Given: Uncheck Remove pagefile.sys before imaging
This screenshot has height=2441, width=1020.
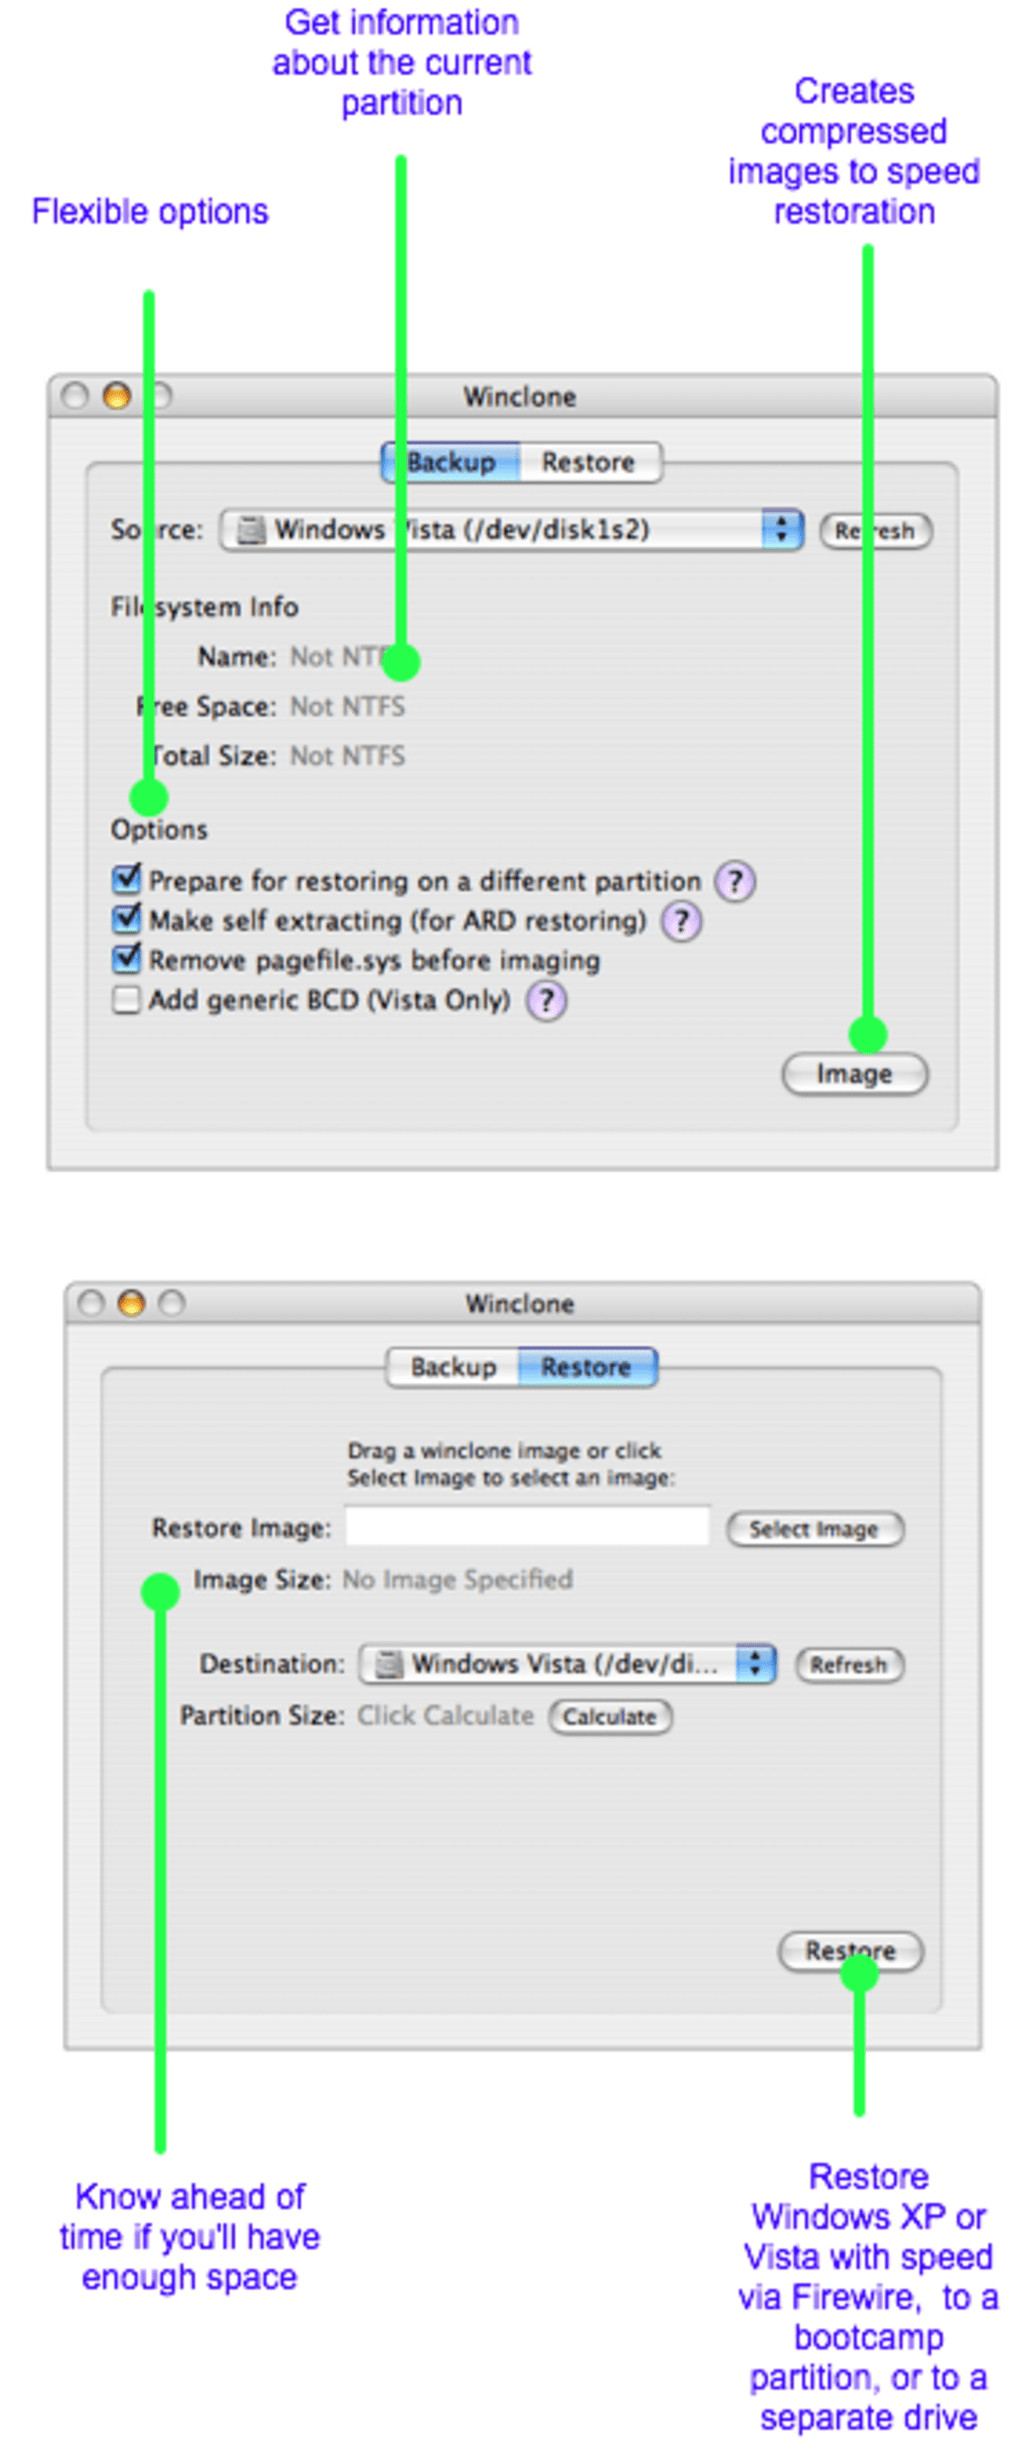Looking at the screenshot, I should [127, 958].
